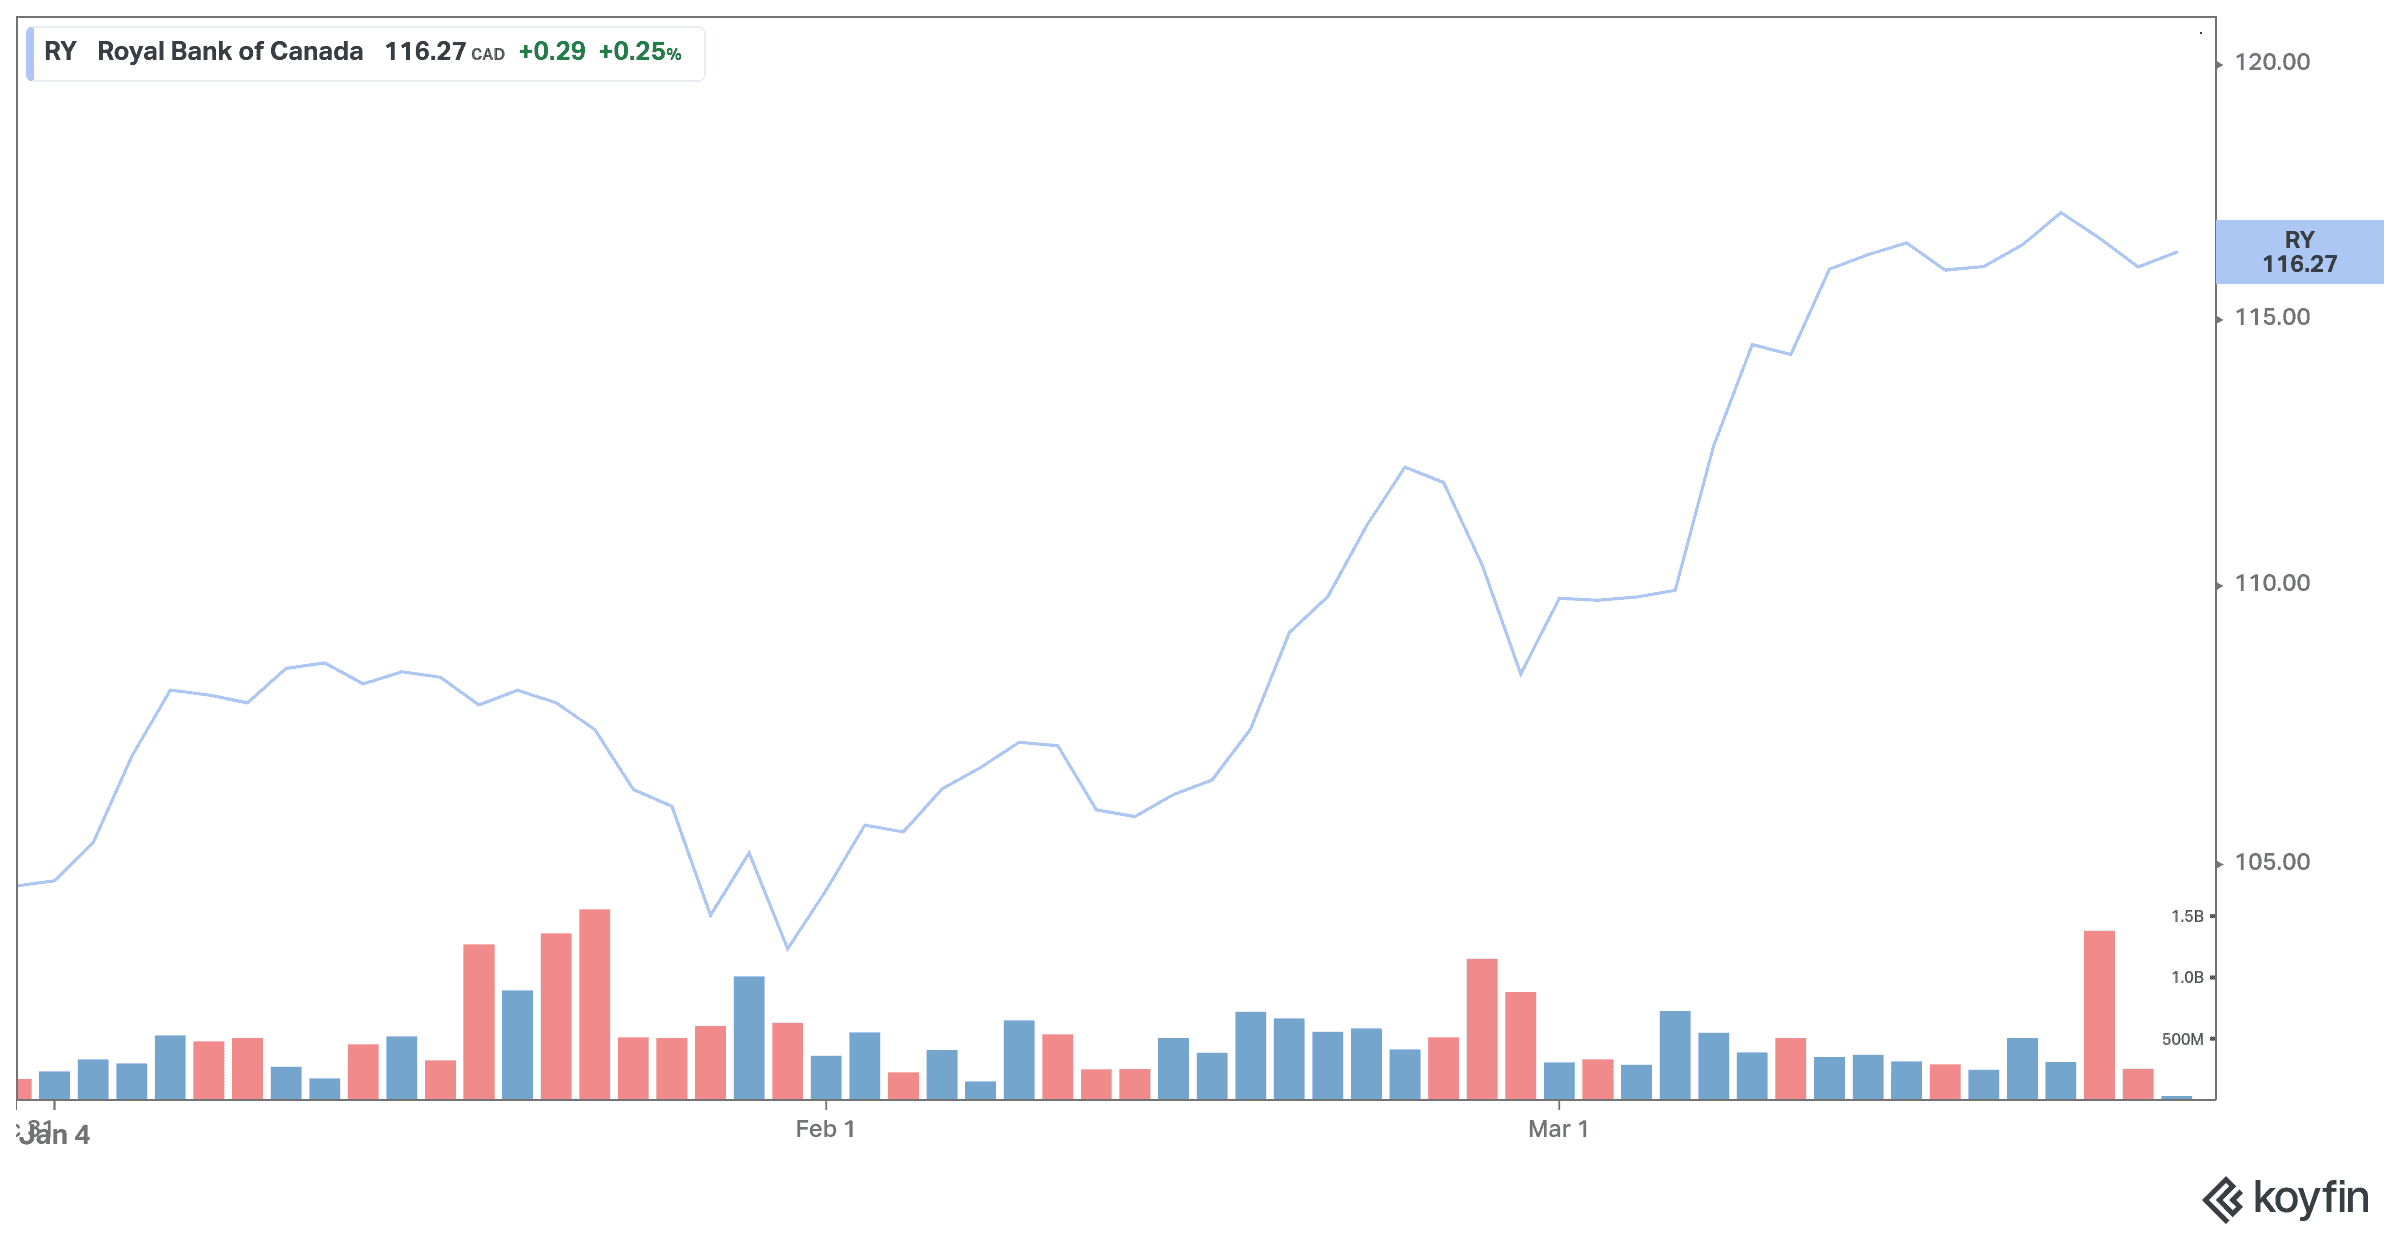Click the 500M volume axis label
Viewport: 2400px width, 1240px height.
coord(2182,1039)
